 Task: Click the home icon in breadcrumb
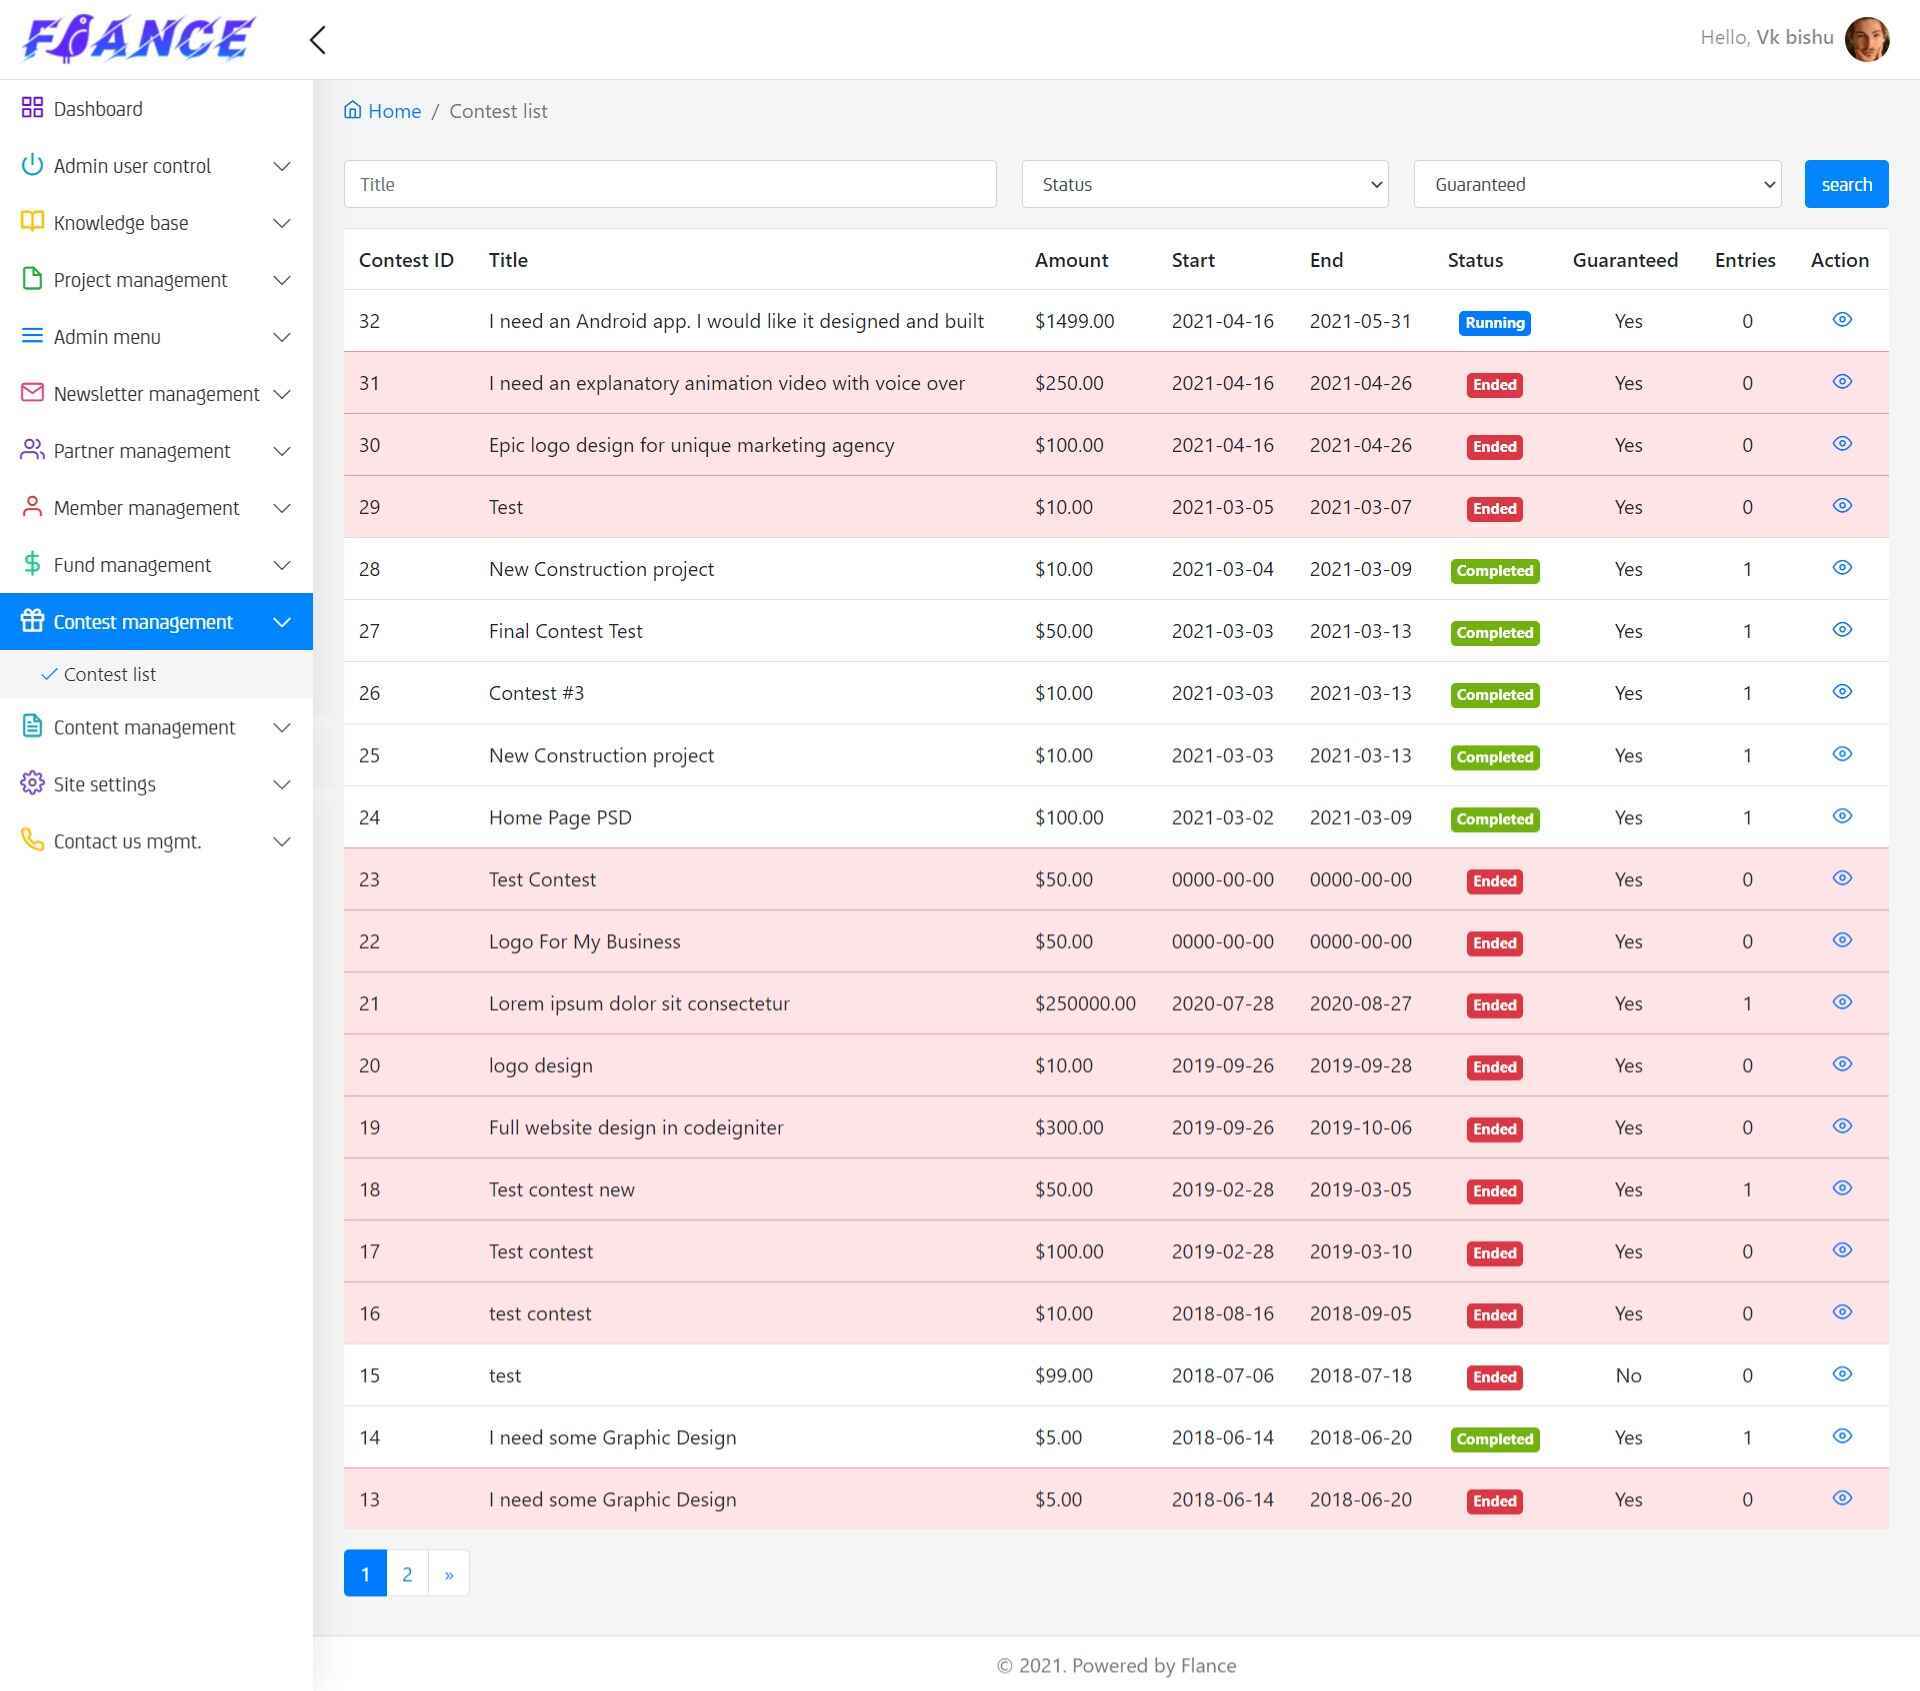[352, 110]
